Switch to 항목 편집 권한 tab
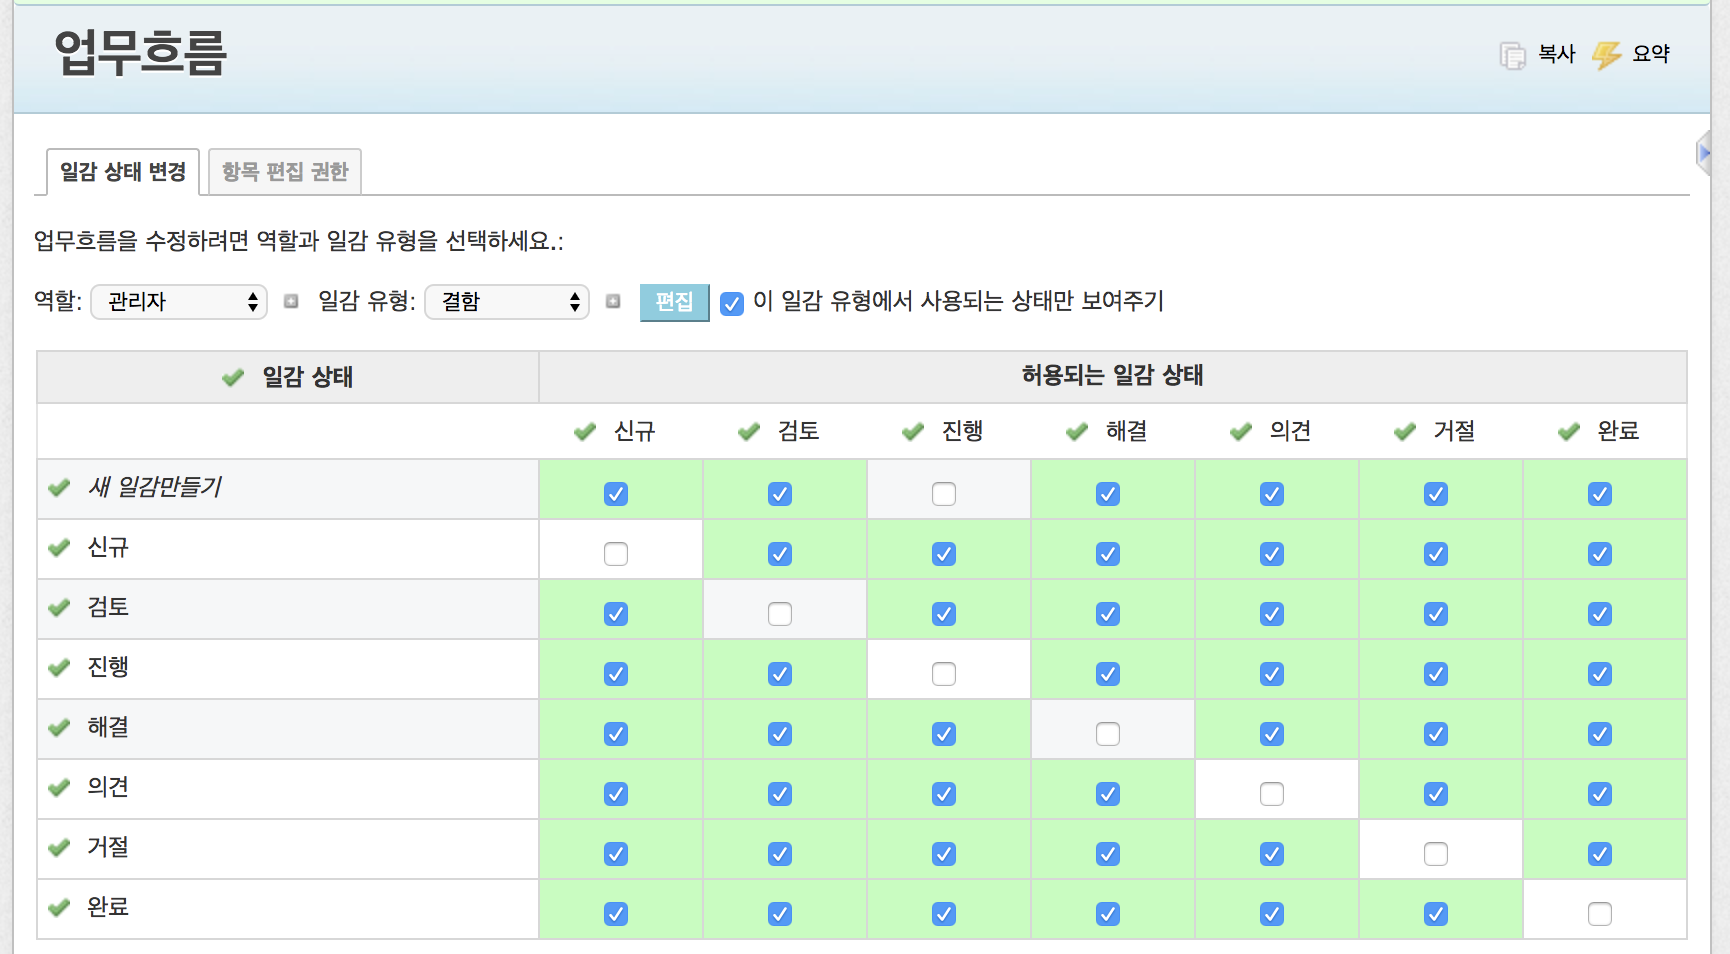Image resolution: width=1730 pixels, height=954 pixels. click(285, 172)
